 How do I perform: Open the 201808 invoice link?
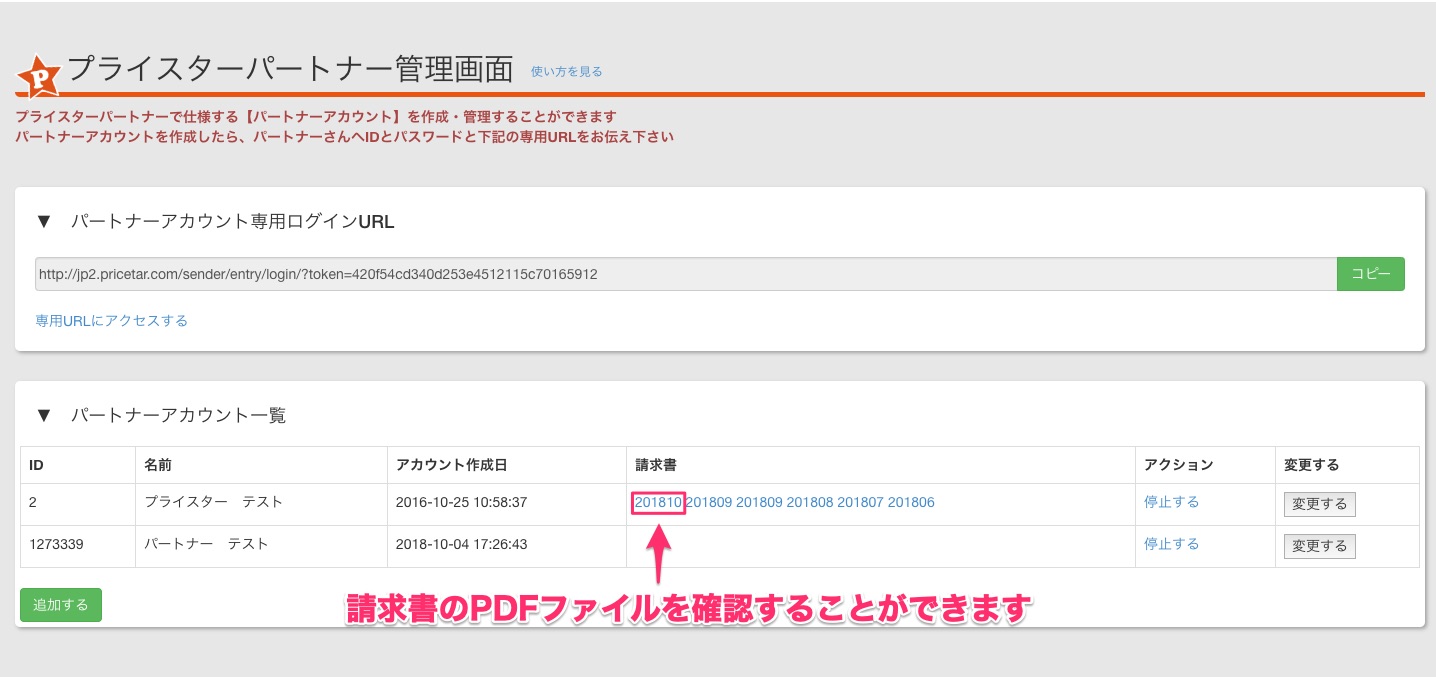[809, 502]
